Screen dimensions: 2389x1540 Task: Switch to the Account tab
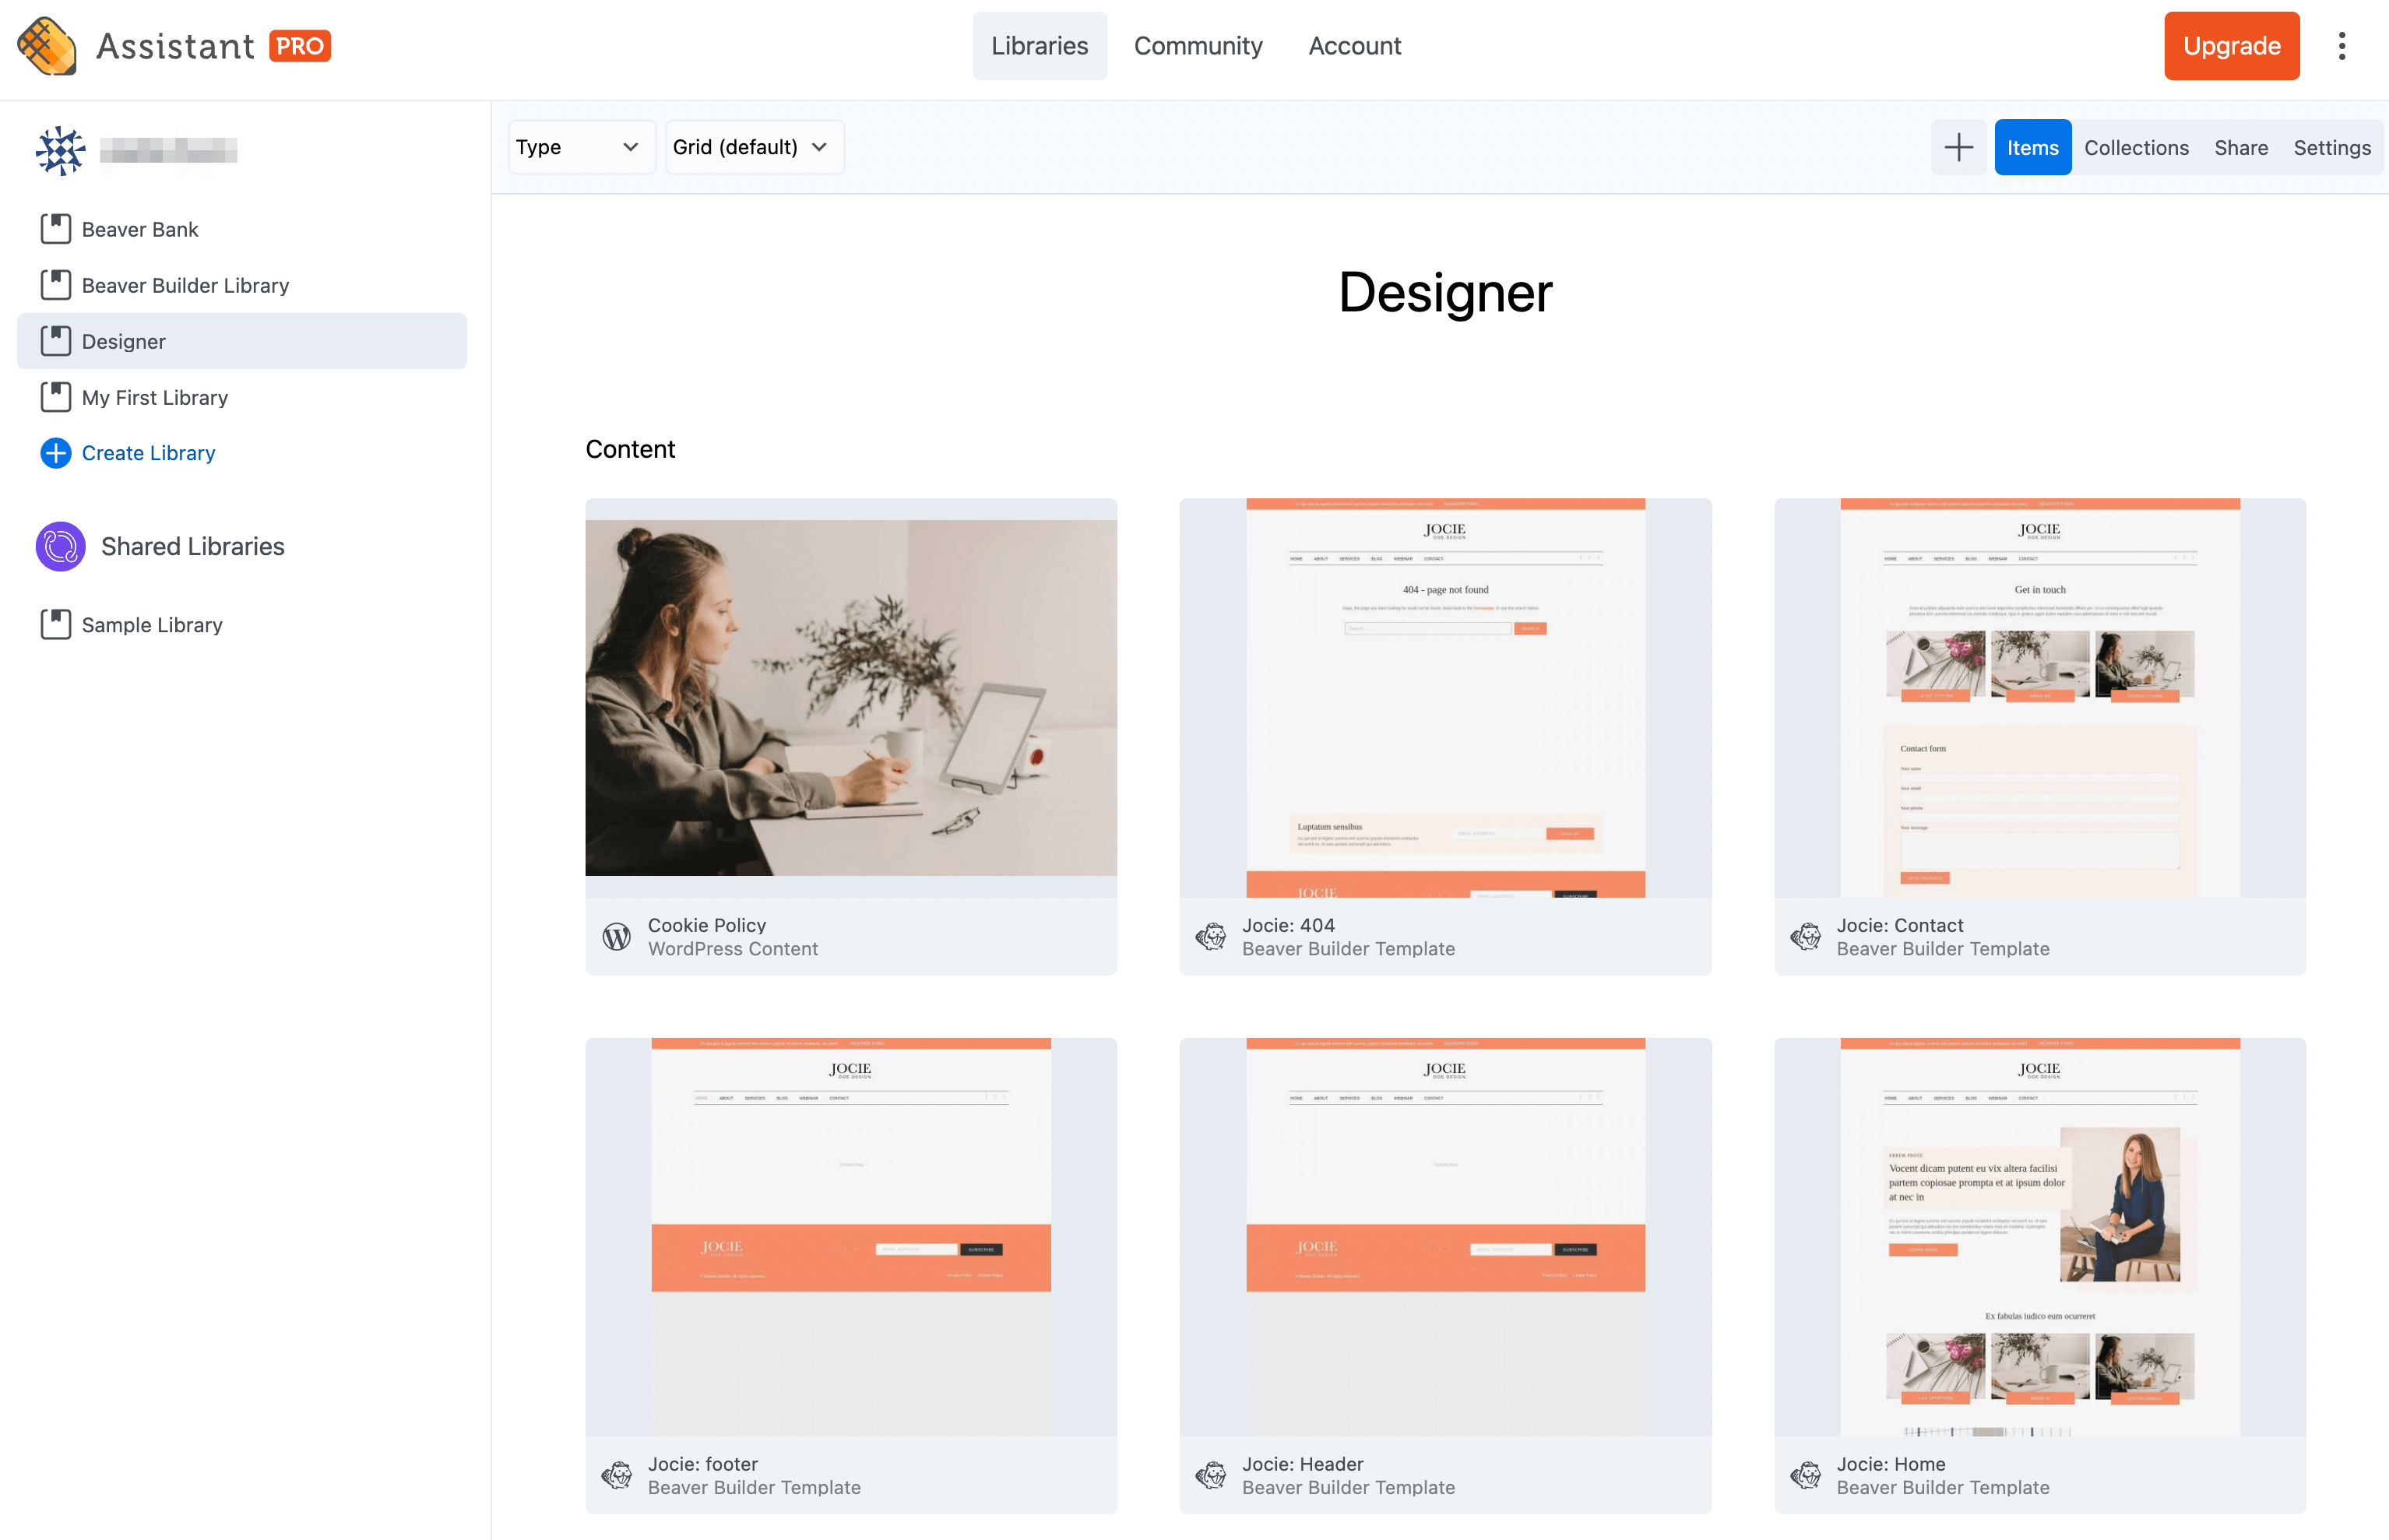1355,47
